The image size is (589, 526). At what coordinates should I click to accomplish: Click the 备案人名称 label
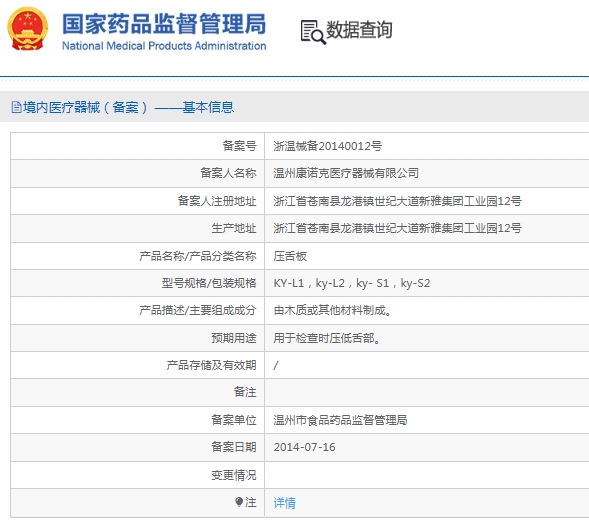tap(228, 173)
